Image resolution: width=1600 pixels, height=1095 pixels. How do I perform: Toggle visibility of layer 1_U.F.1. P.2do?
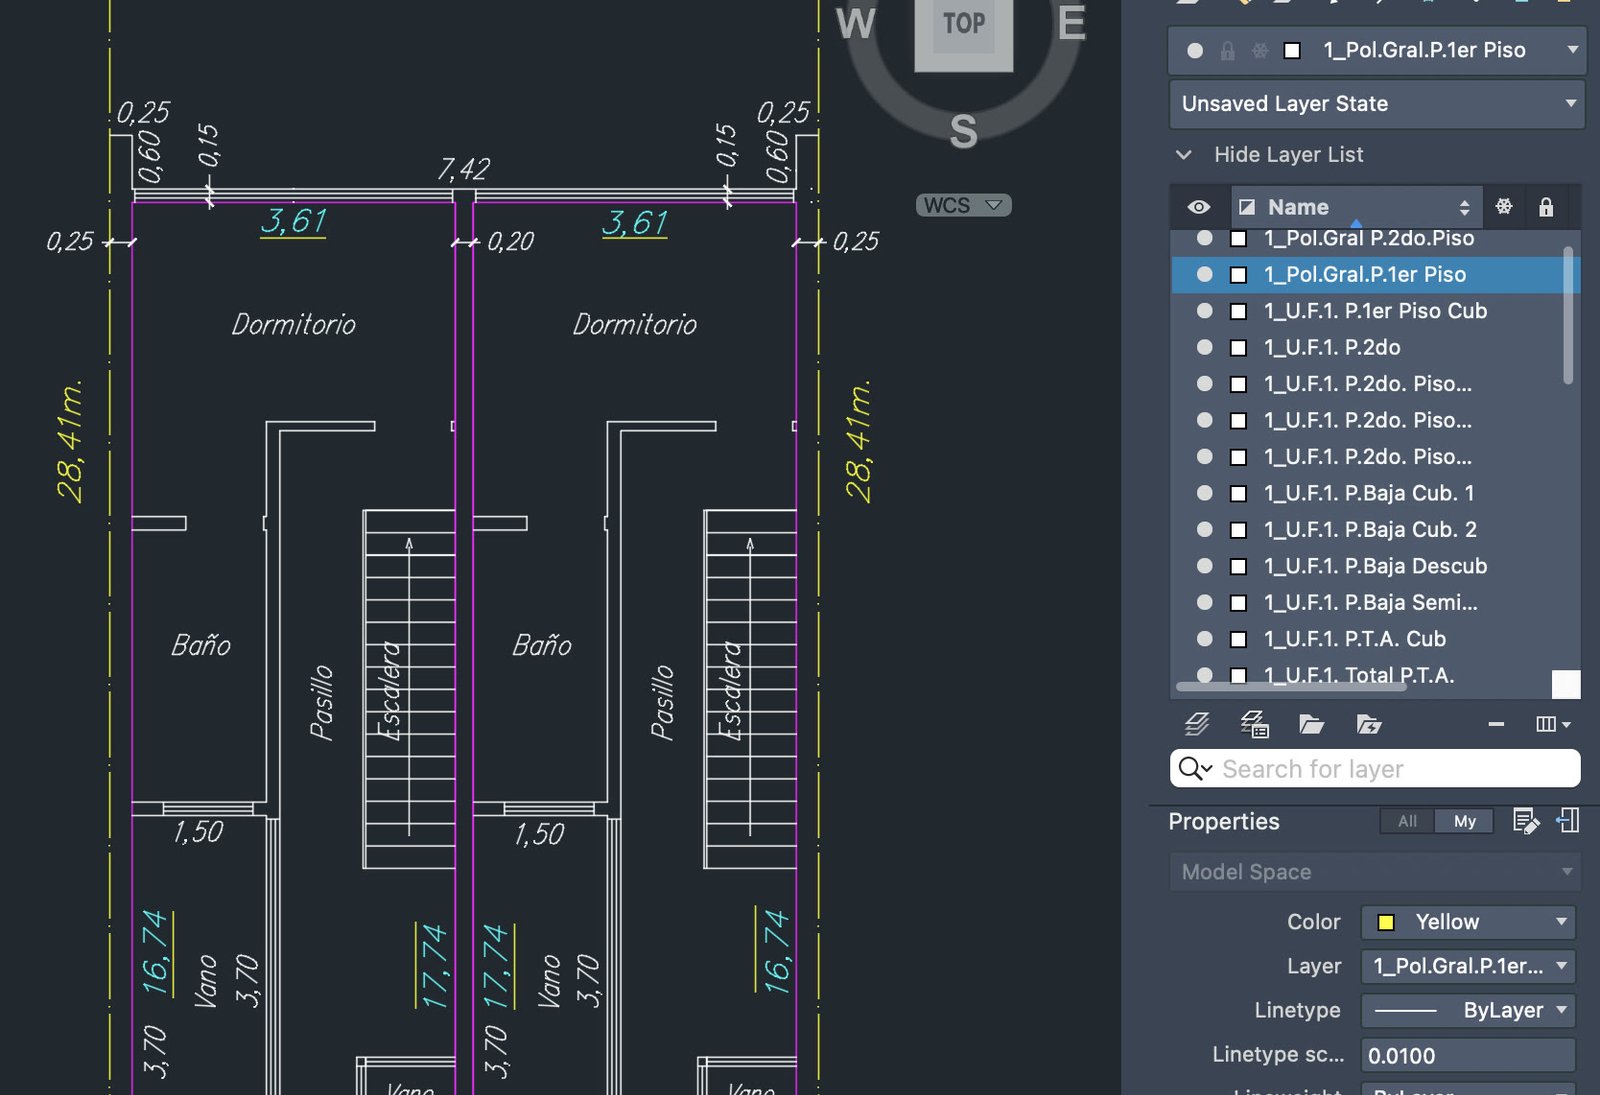tap(1205, 347)
